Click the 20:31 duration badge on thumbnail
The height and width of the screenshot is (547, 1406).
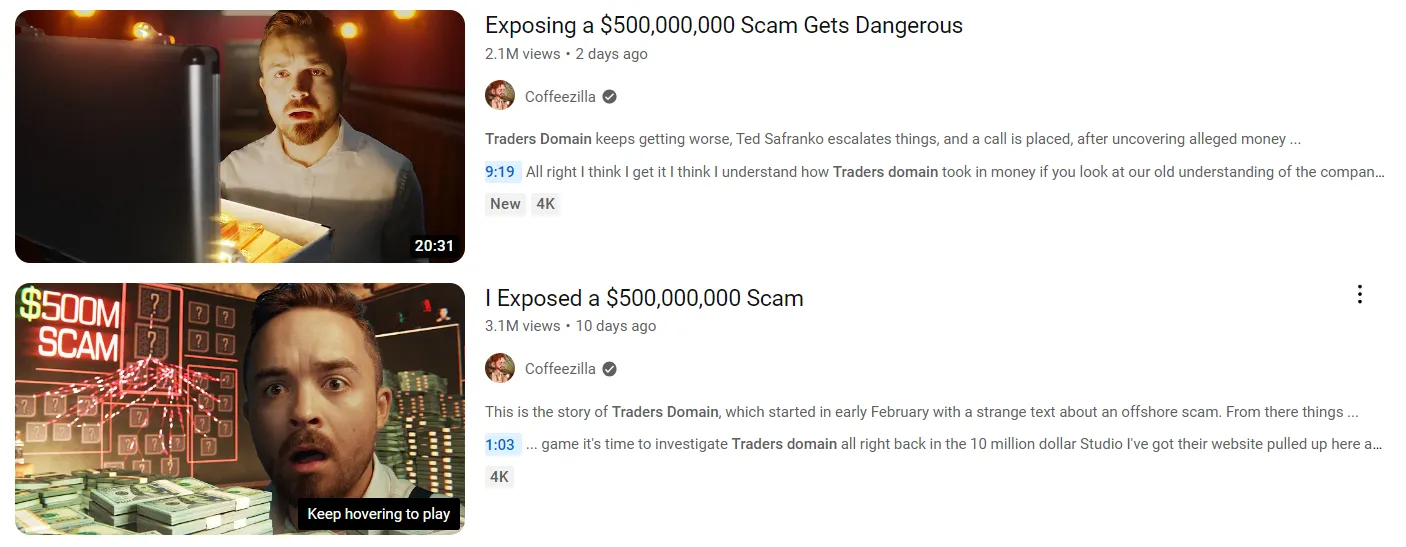(x=435, y=245)
